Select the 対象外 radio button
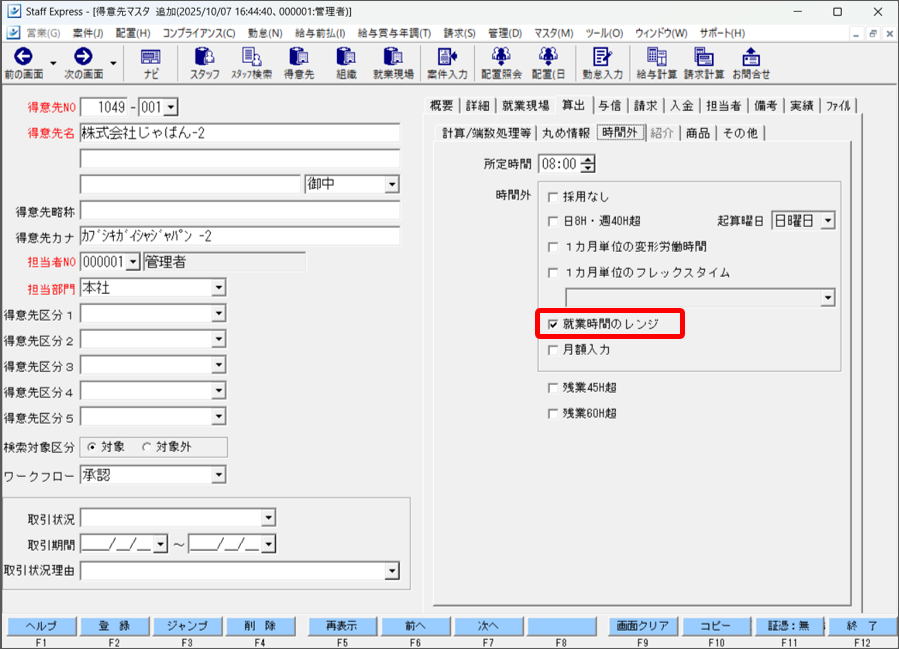 [x=148, y=447]
